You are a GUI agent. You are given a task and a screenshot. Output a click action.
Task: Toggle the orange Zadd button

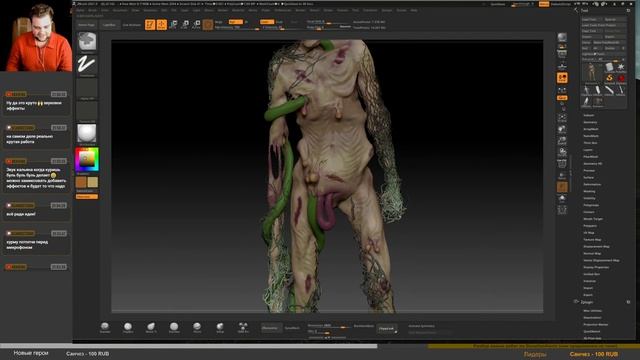coord(267,22)
